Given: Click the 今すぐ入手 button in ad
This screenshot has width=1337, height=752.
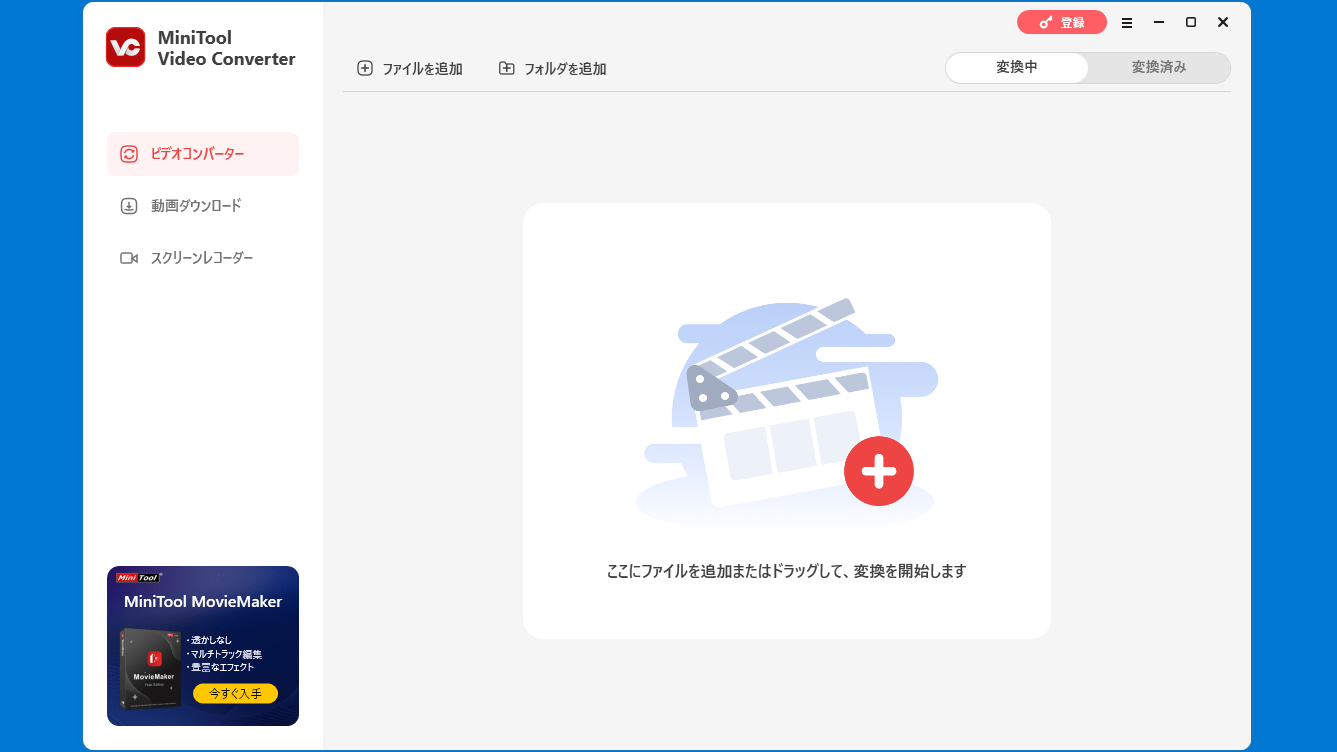Looking at the screenshot, I should [x=236, y=693].
